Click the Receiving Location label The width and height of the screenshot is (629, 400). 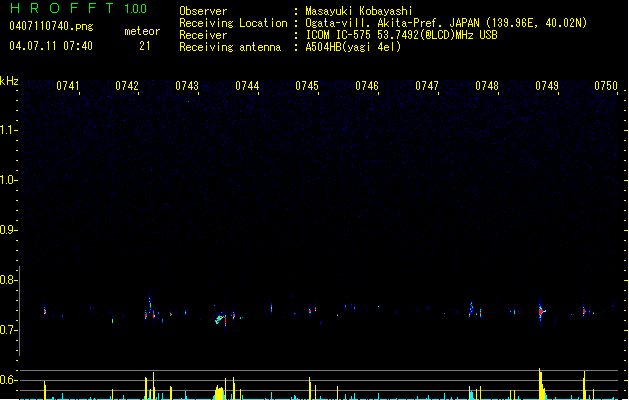(233, 23)
